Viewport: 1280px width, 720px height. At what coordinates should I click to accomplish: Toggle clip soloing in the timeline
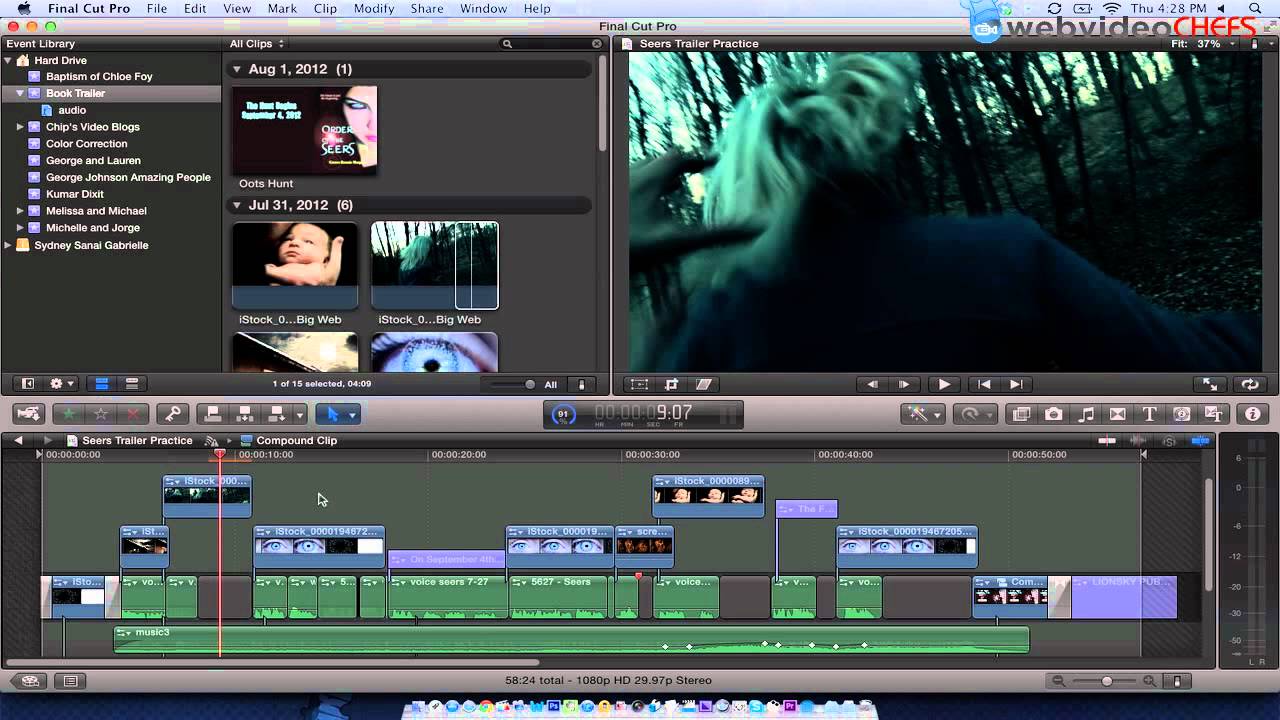[x=1169, y=440]
